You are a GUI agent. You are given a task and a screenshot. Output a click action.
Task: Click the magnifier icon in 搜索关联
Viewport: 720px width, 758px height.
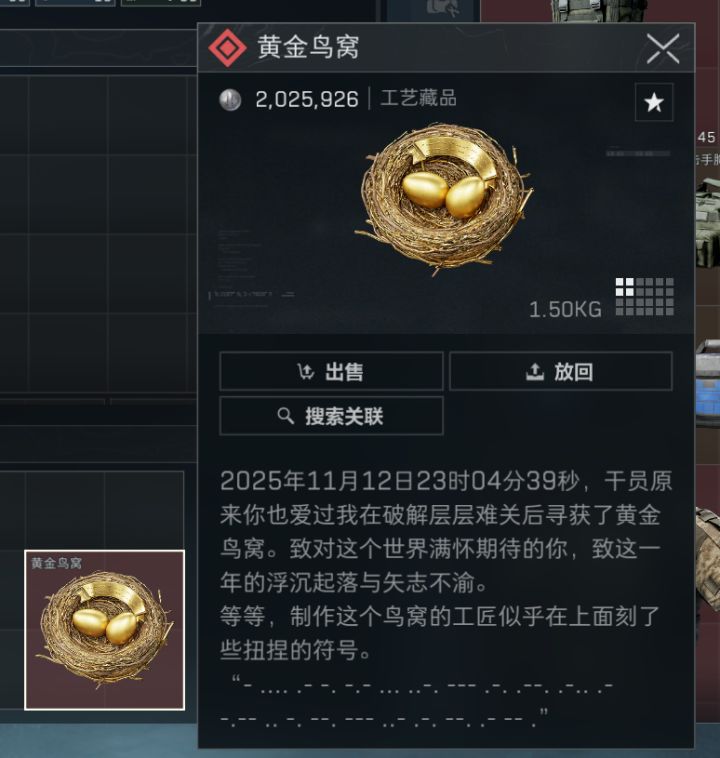coord(285,416)
